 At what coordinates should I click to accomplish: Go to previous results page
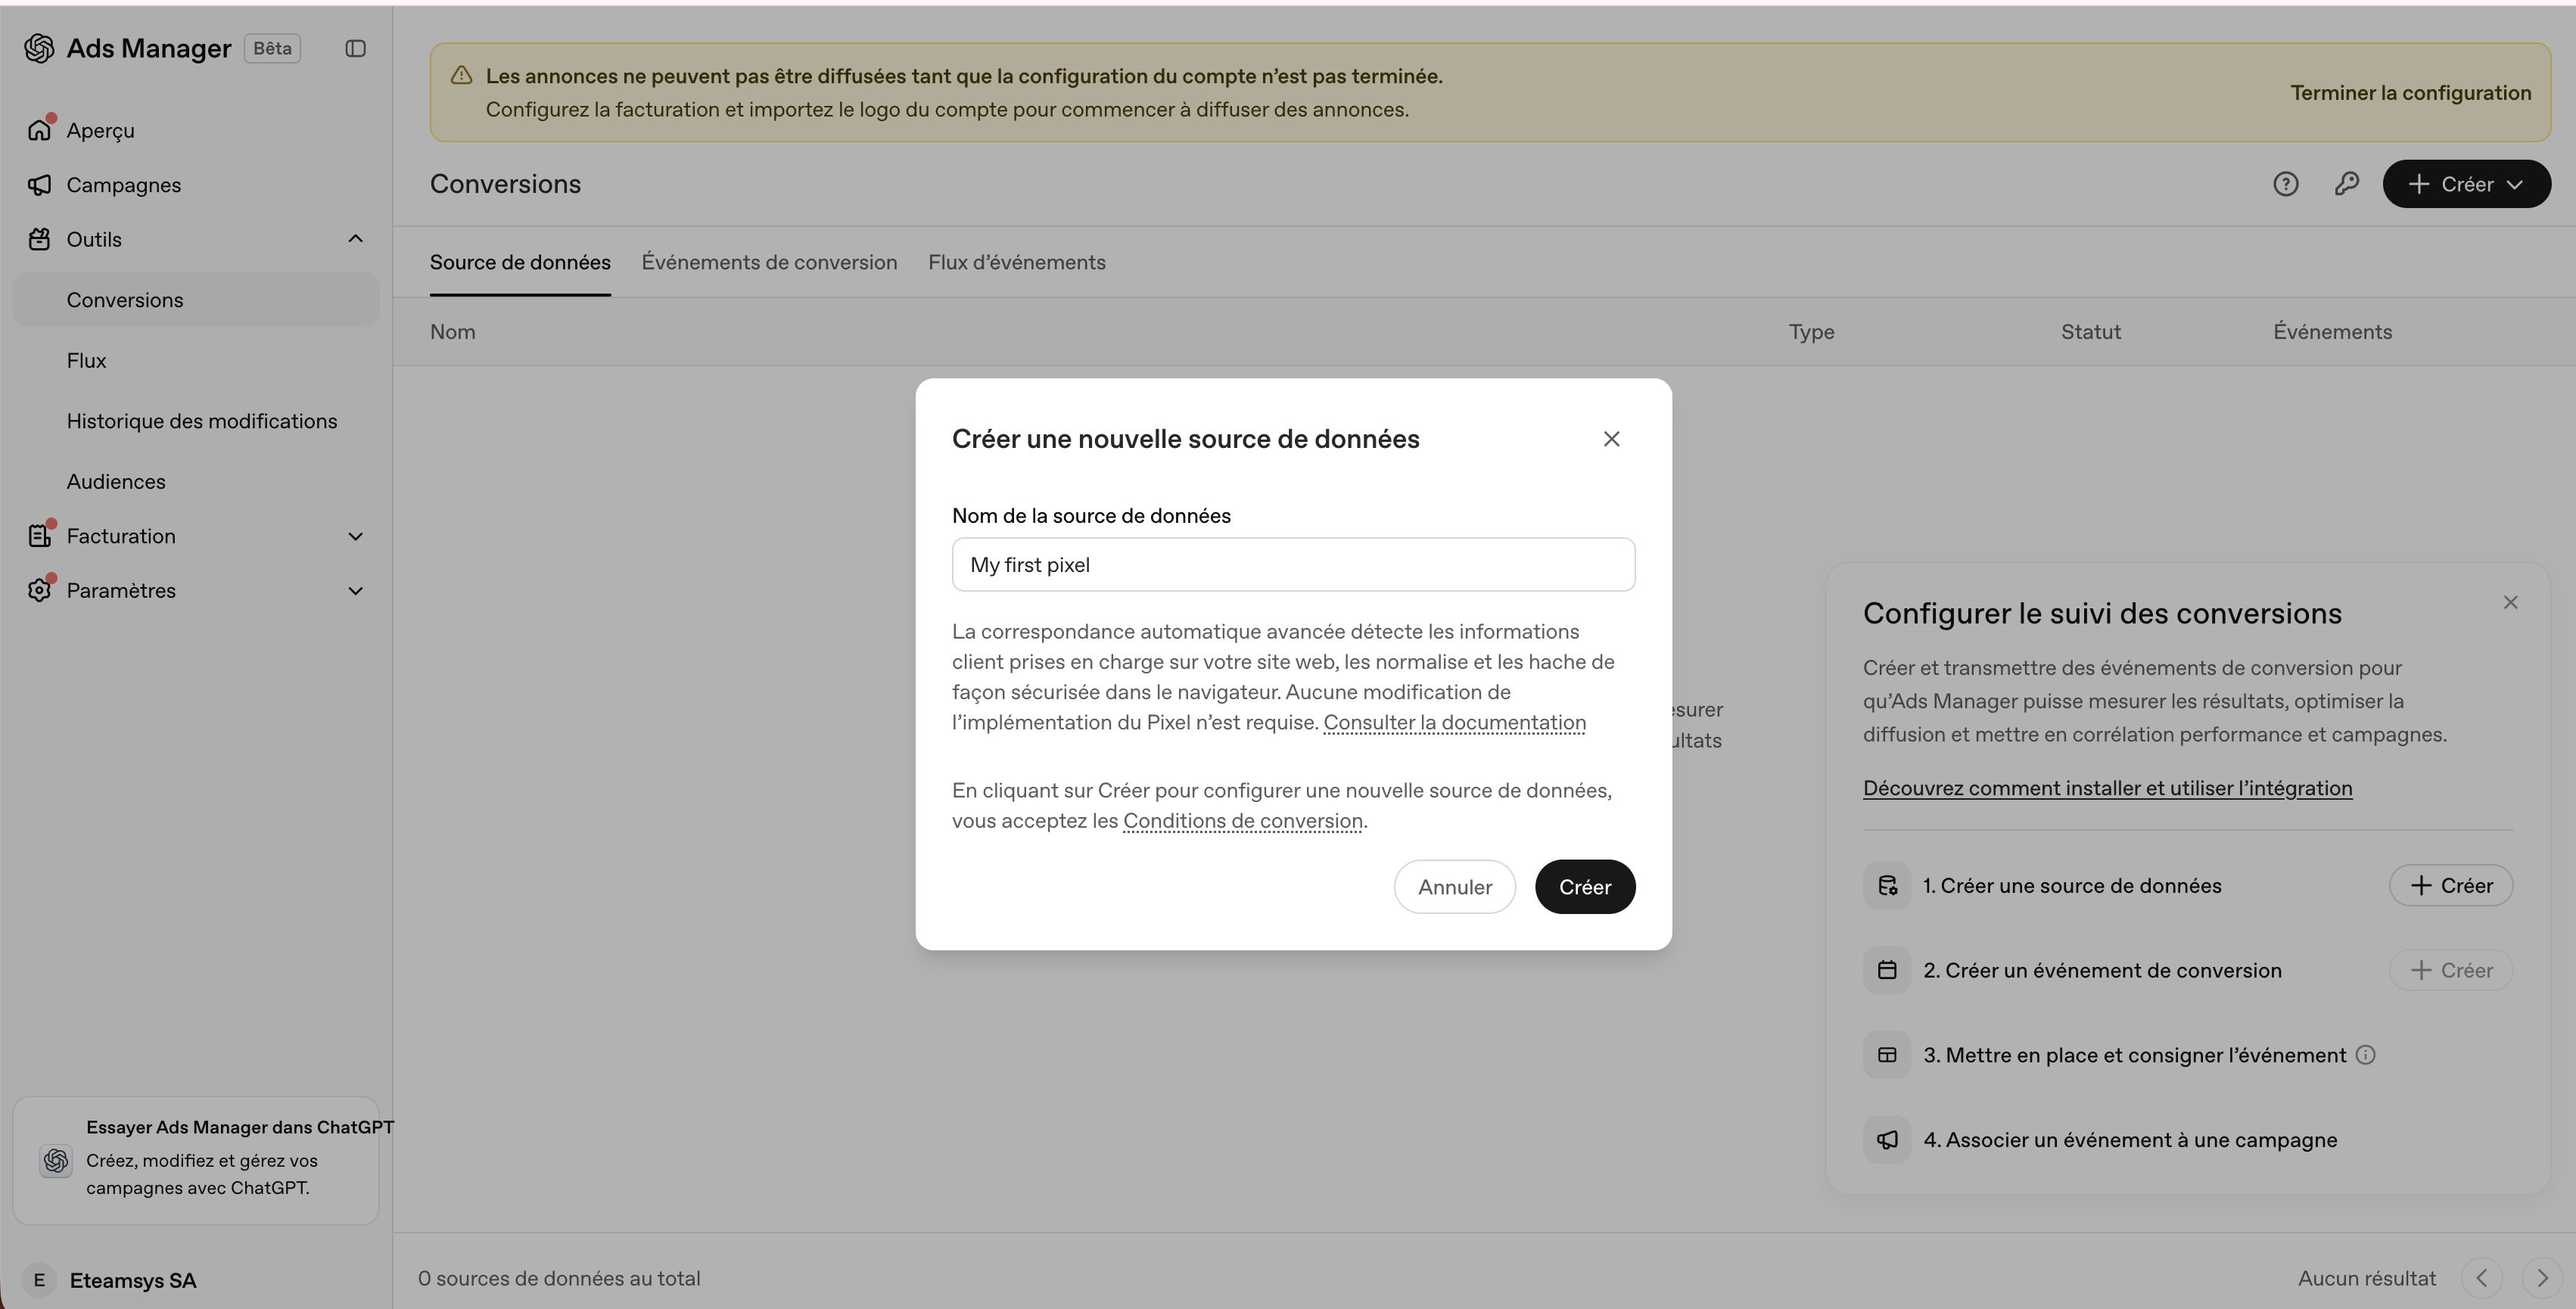(x=2481, y=1278)
